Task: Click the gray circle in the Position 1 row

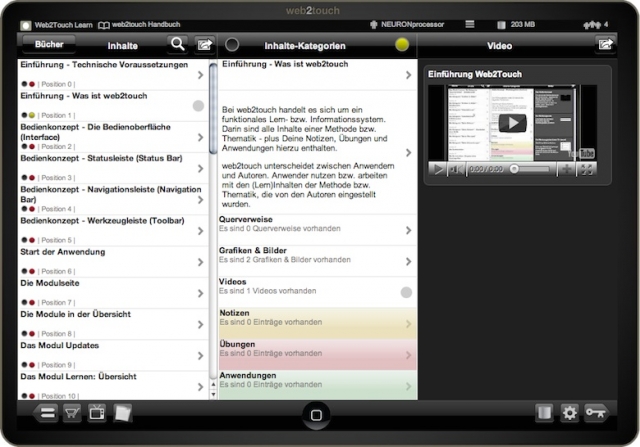Action: [198, 106]
